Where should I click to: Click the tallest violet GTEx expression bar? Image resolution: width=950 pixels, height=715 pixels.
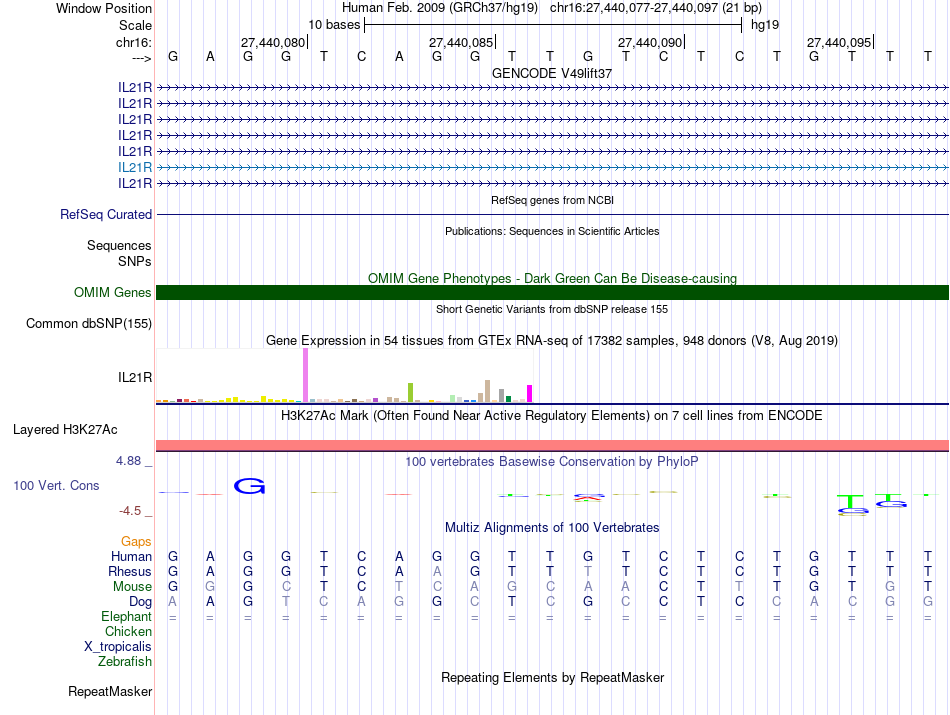[x=305, y=375]
